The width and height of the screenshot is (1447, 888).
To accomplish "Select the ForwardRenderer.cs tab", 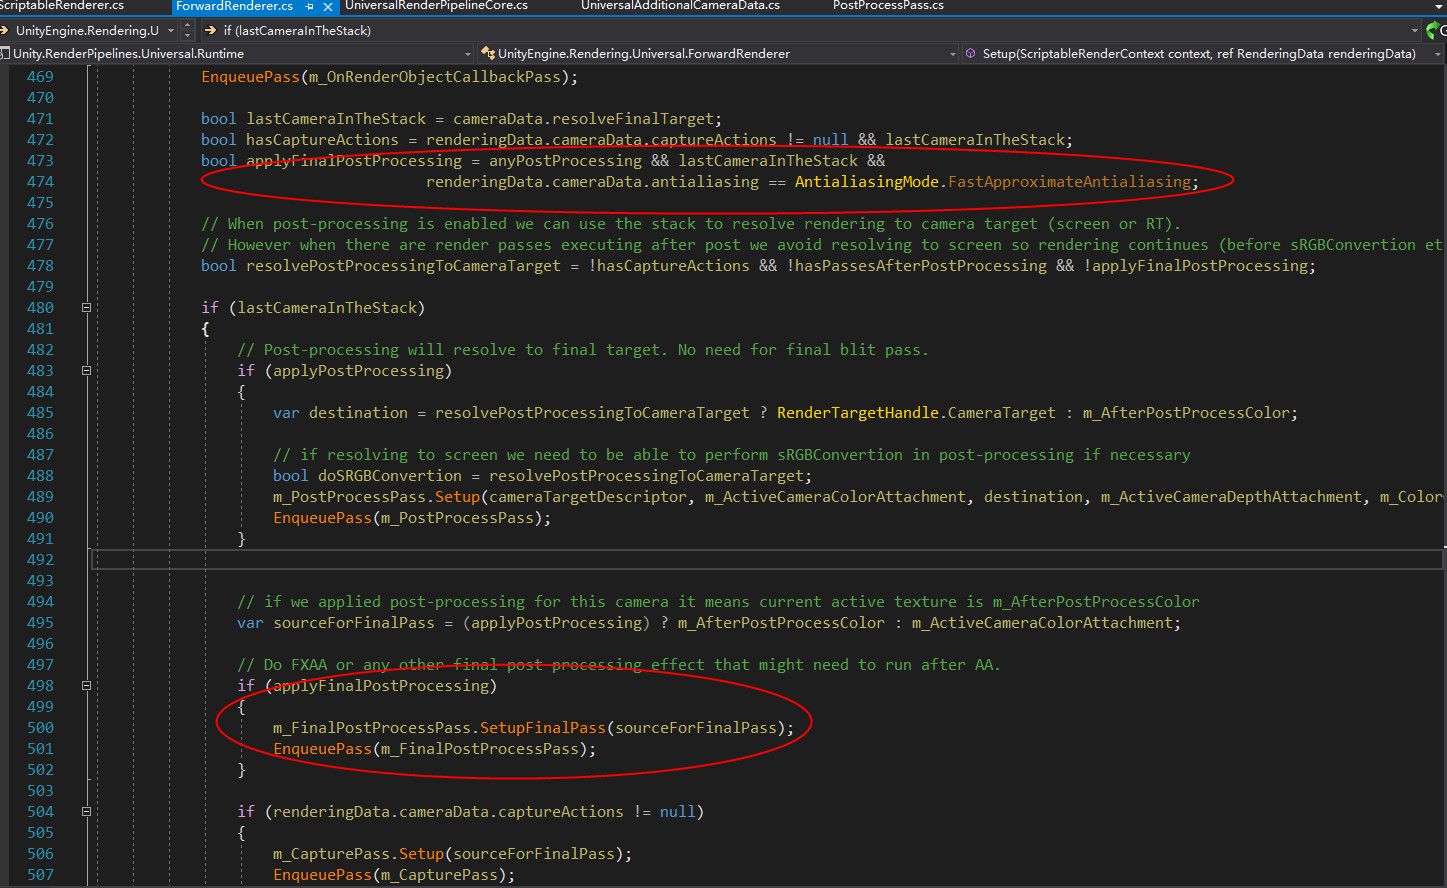I will (x=234, y=6).
